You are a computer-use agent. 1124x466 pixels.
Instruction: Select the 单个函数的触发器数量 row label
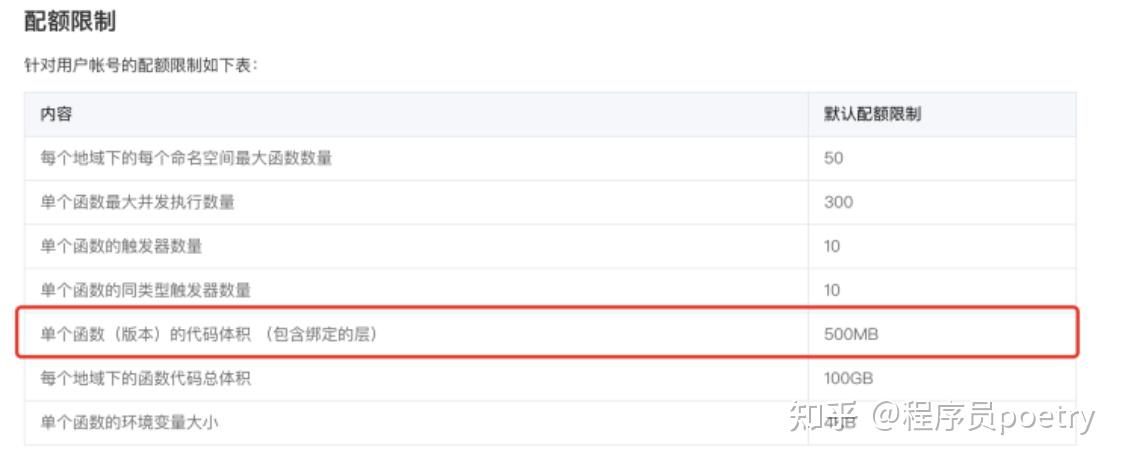pos(121,246)
